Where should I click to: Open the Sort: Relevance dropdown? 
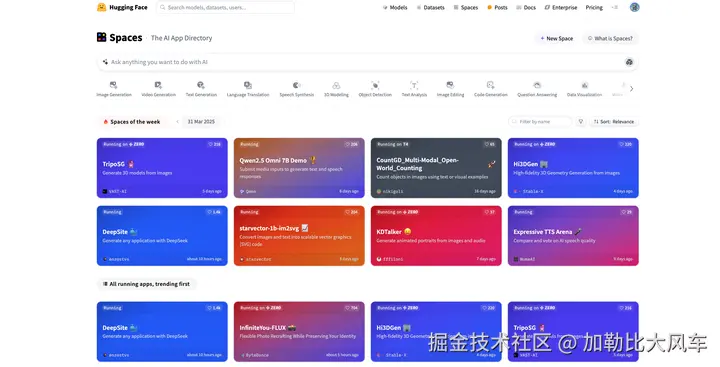(x=613, y=122)
